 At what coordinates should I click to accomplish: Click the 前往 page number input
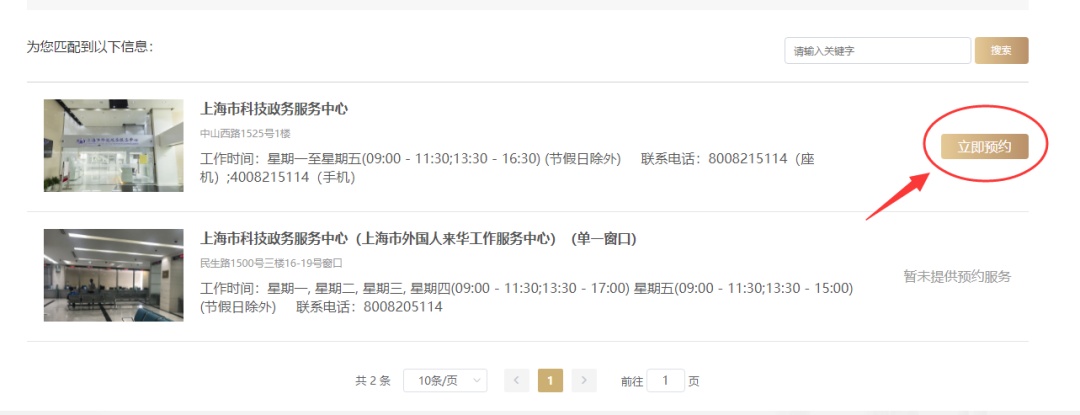point(665,381)
